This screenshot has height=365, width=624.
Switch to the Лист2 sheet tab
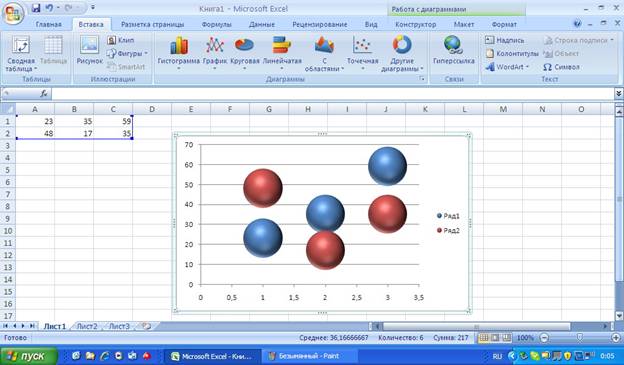point(87,326)
